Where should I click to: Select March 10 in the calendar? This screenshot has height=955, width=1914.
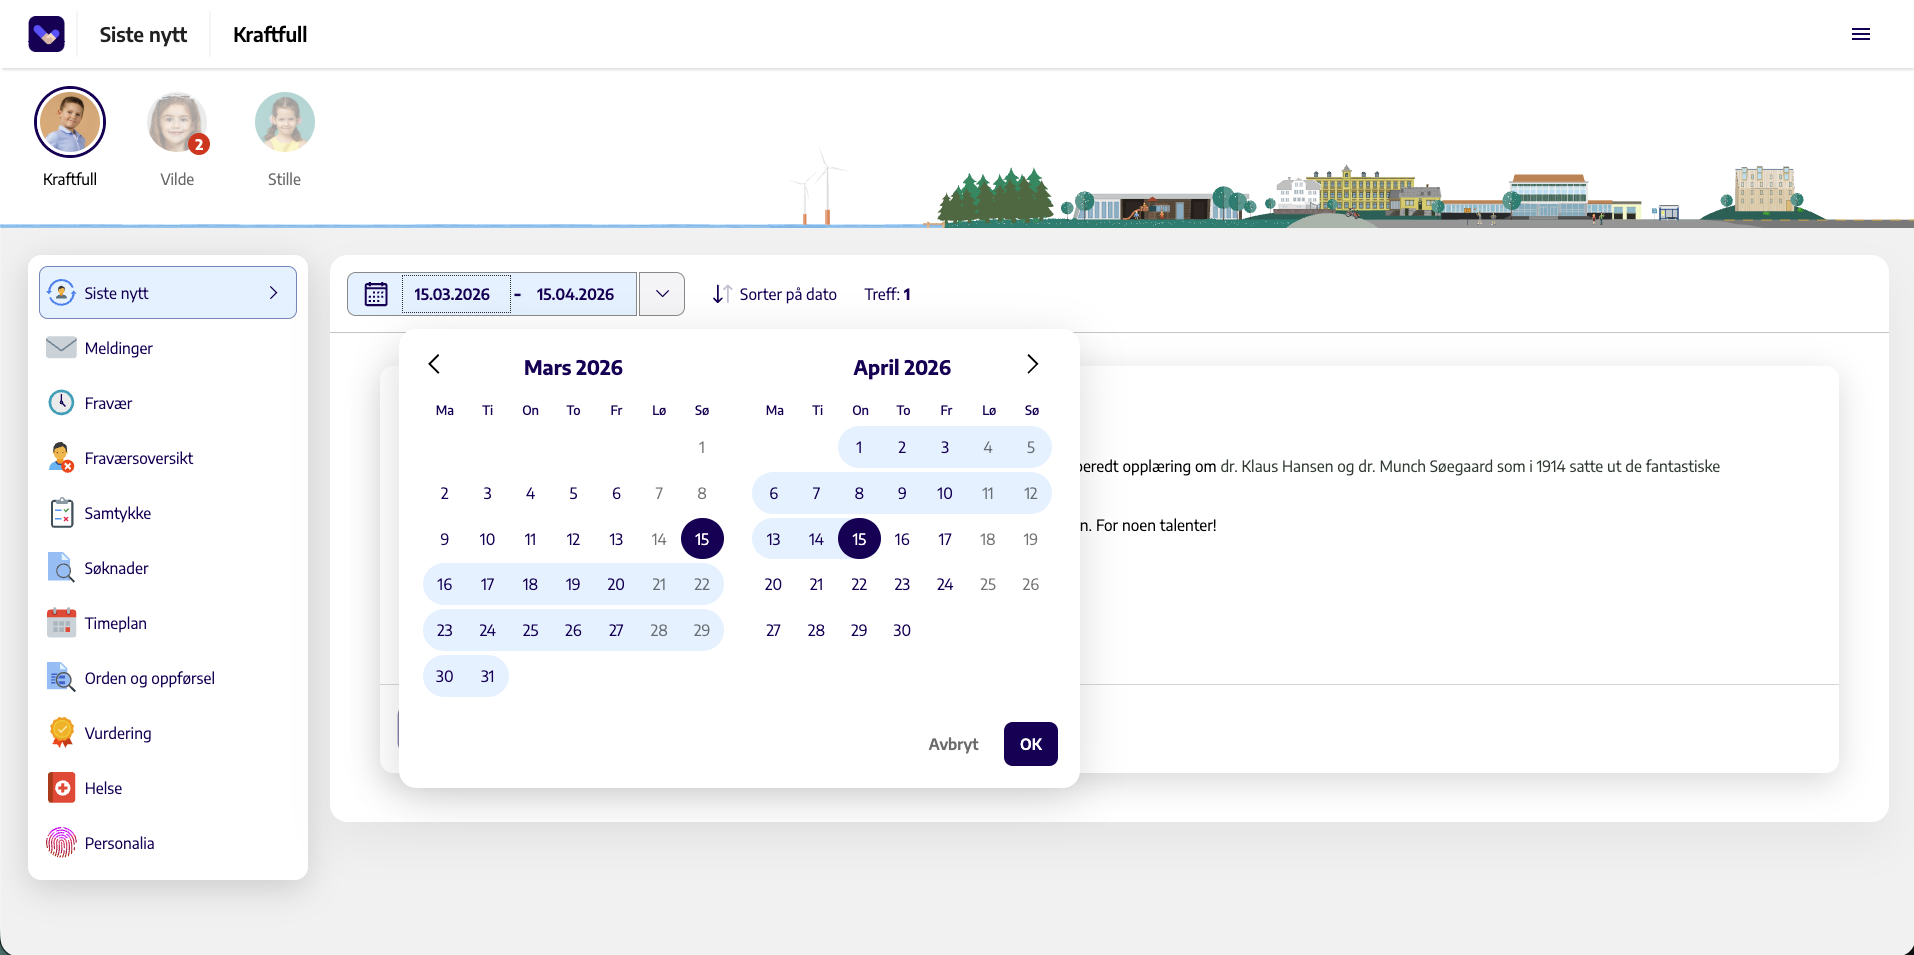(487, 539)
